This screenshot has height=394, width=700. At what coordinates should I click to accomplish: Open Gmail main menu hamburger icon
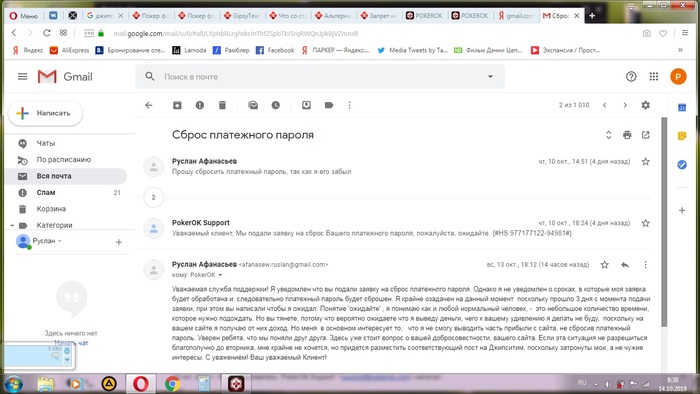[x=22, y=77]
